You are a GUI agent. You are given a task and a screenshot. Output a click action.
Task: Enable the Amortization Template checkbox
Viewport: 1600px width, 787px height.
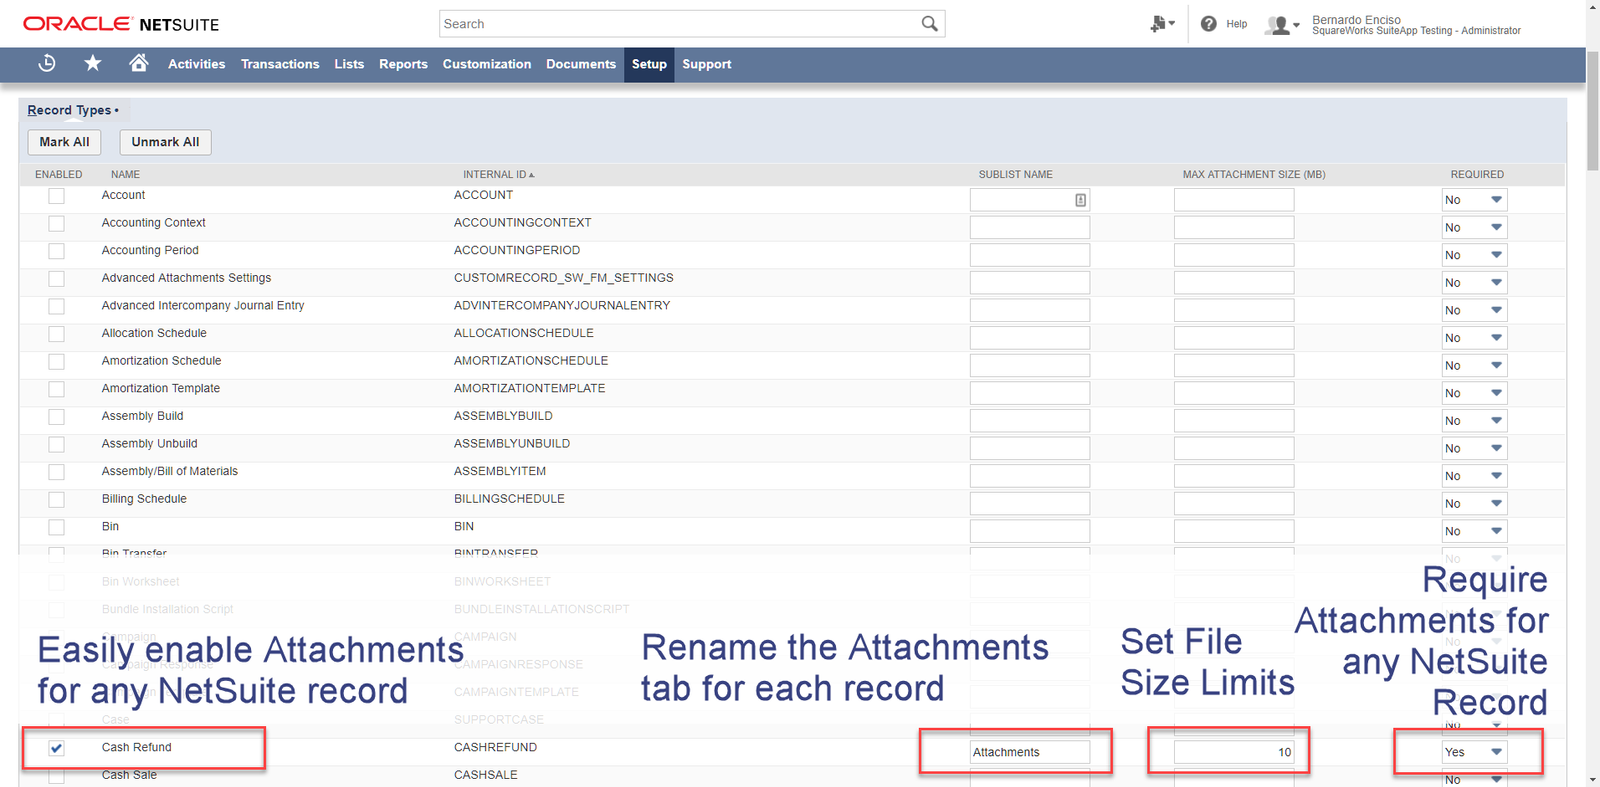tap(56, 389)
